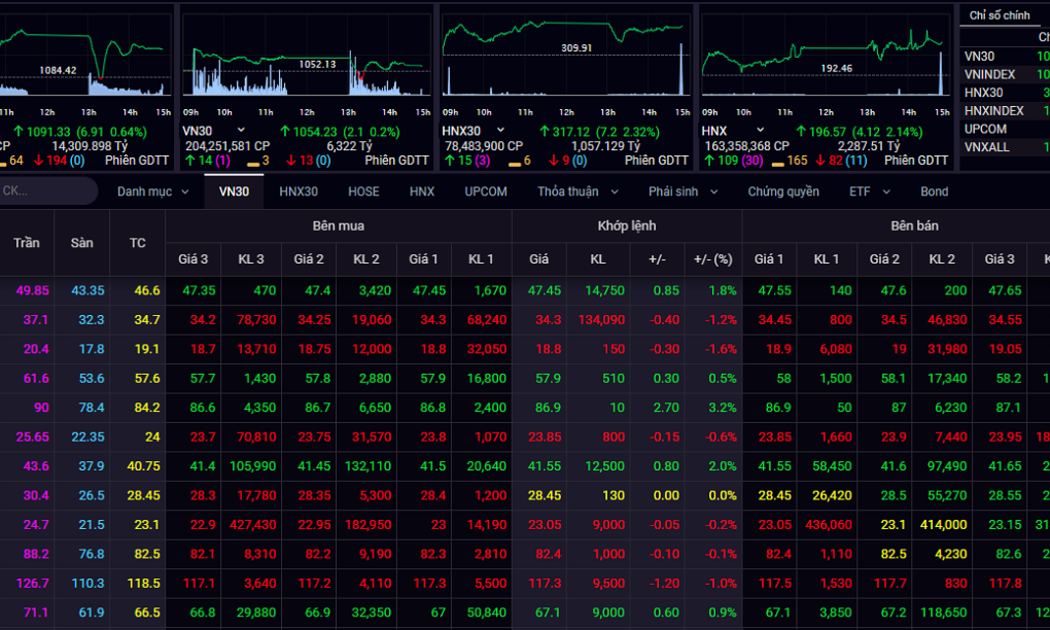Click the VN30 intraday chart thumbnail
Screen dimensions: 1050x630
(x=305, y=62)
